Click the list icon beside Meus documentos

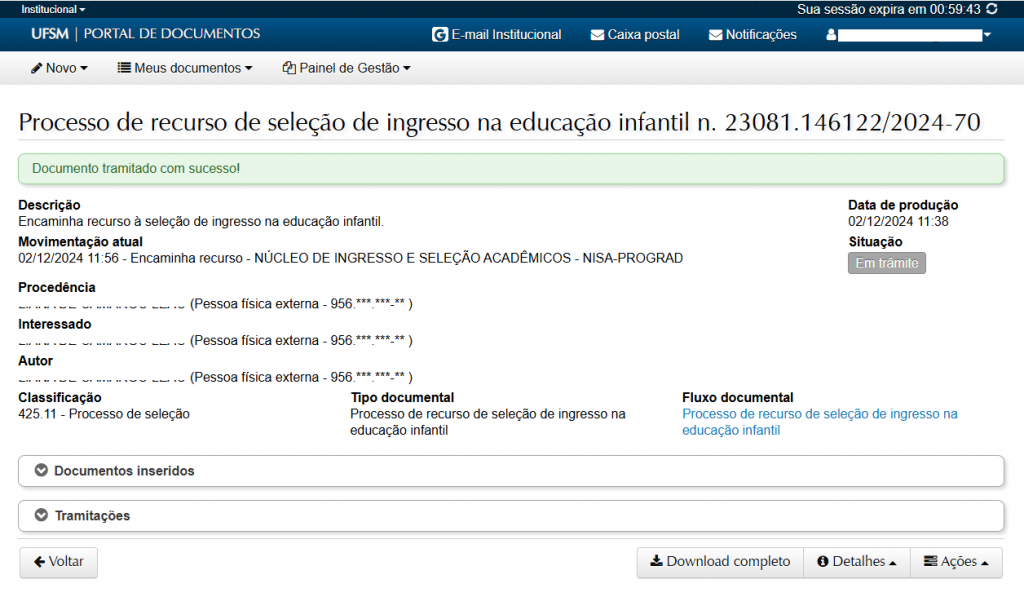coord(124,68)
